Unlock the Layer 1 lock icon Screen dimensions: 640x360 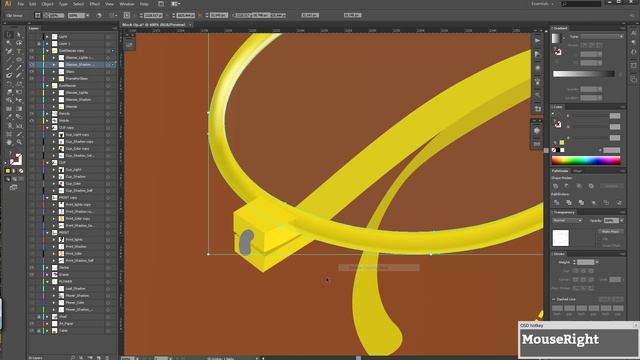coord(39,44)
